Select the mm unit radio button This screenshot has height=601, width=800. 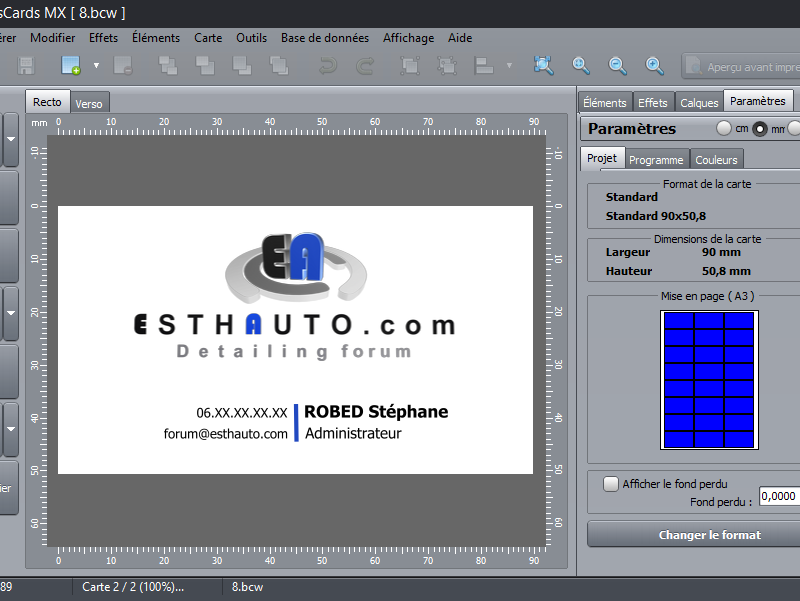(760, 129)
